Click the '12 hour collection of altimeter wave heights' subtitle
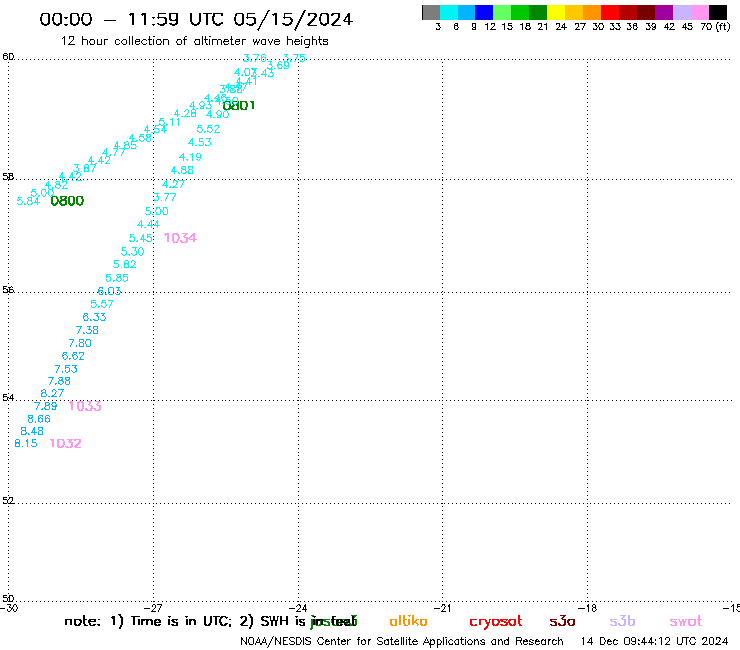 pos(194,41)
